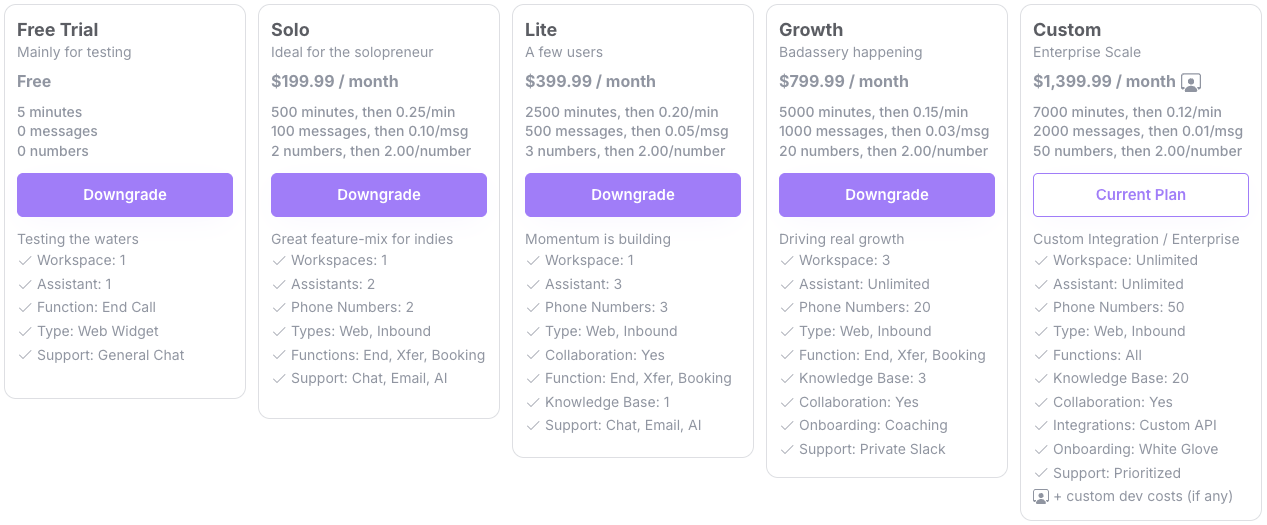Click the icon before custom dev costs note
Screen dimensions: 1267x525
(x=1041, y=497)
